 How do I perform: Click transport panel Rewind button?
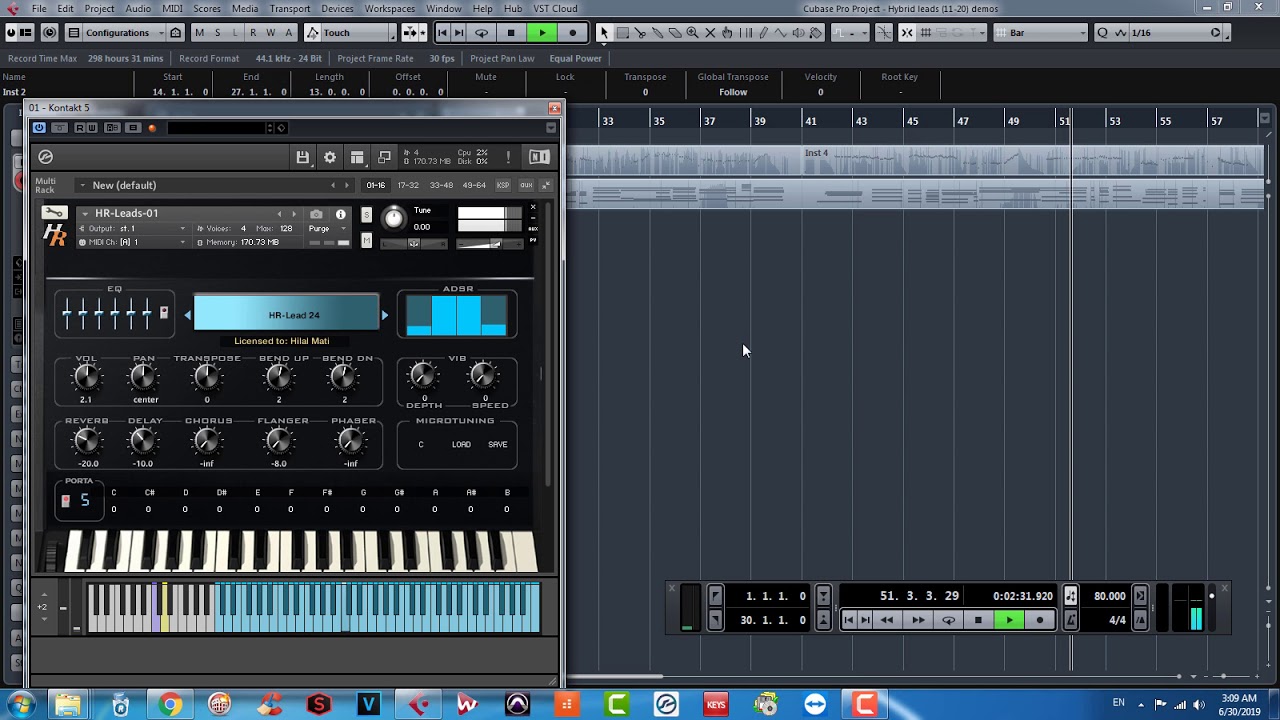pyautogui.click(x=887, y=620)
